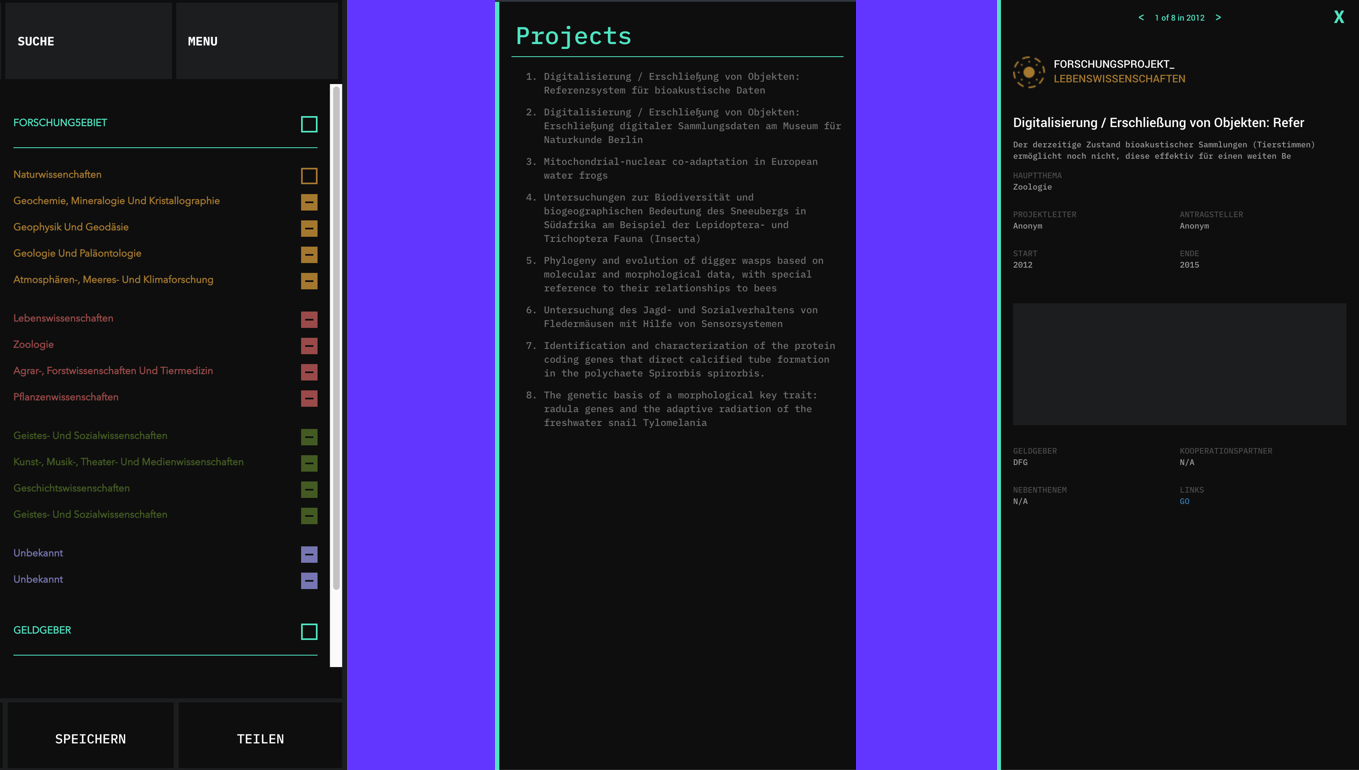The image size is (1359, 770).
Task: Deselect Geophysik Und Geodäsie minus box
Action: [309, 228]
